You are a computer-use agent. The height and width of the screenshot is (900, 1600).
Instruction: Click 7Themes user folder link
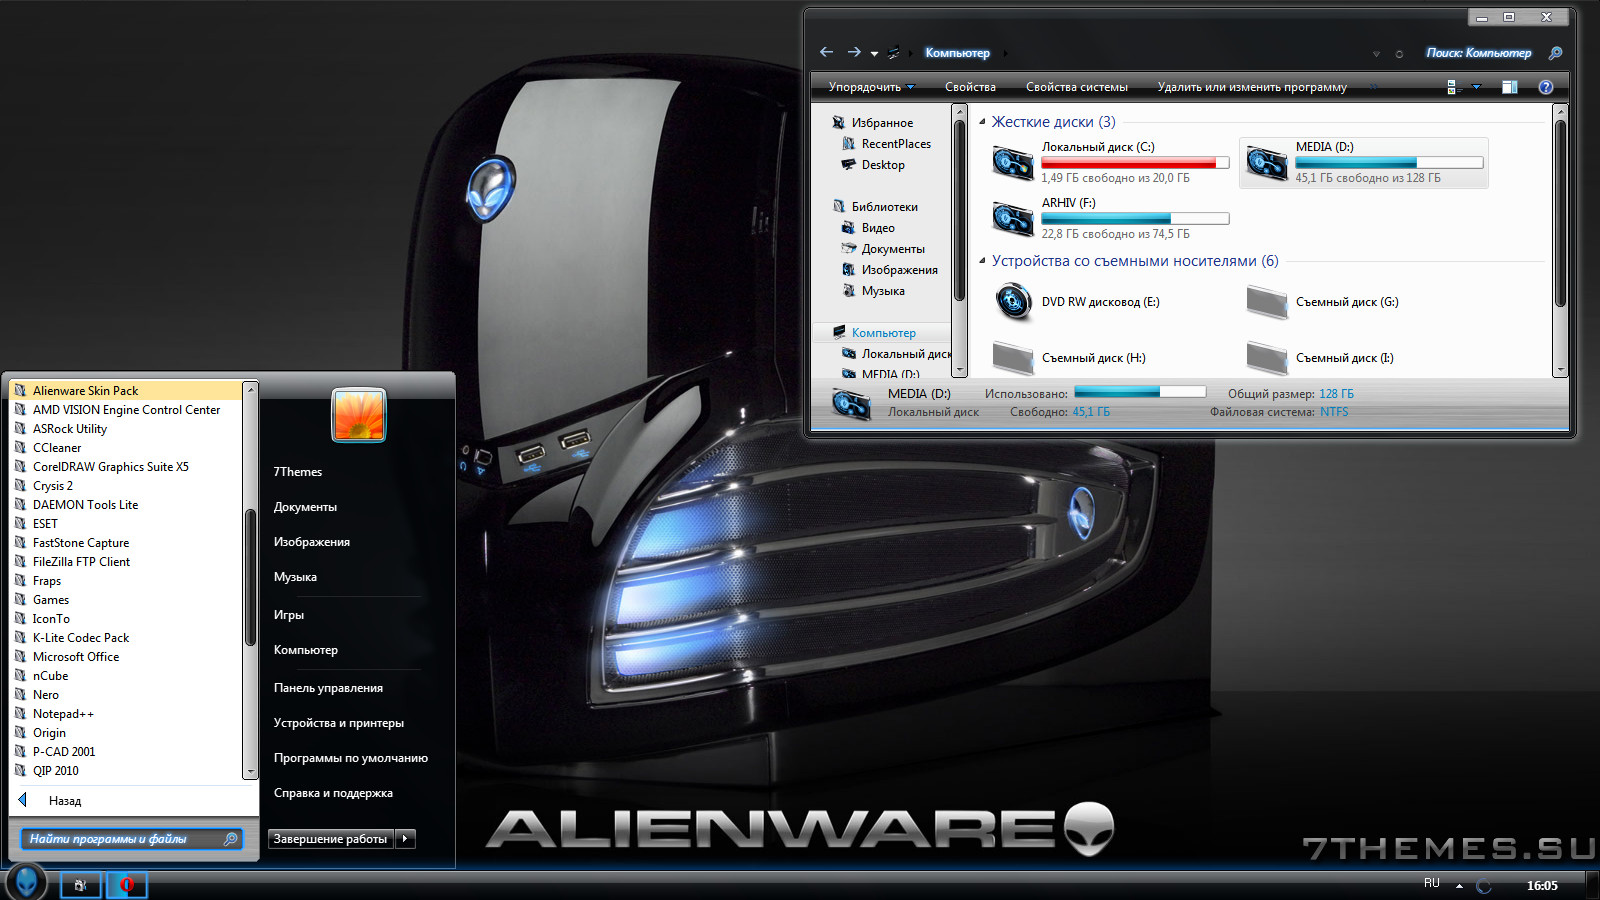tap(298, 472)
